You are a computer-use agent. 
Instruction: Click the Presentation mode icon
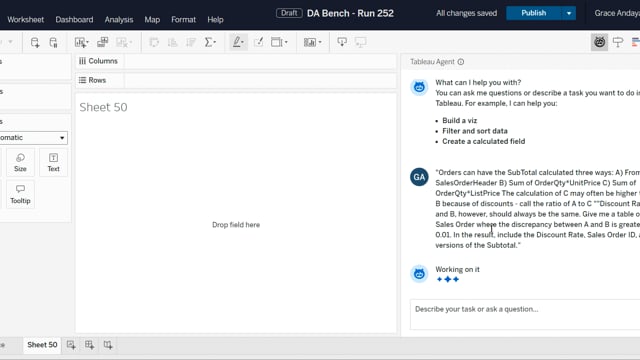click(x=360, y=42)
